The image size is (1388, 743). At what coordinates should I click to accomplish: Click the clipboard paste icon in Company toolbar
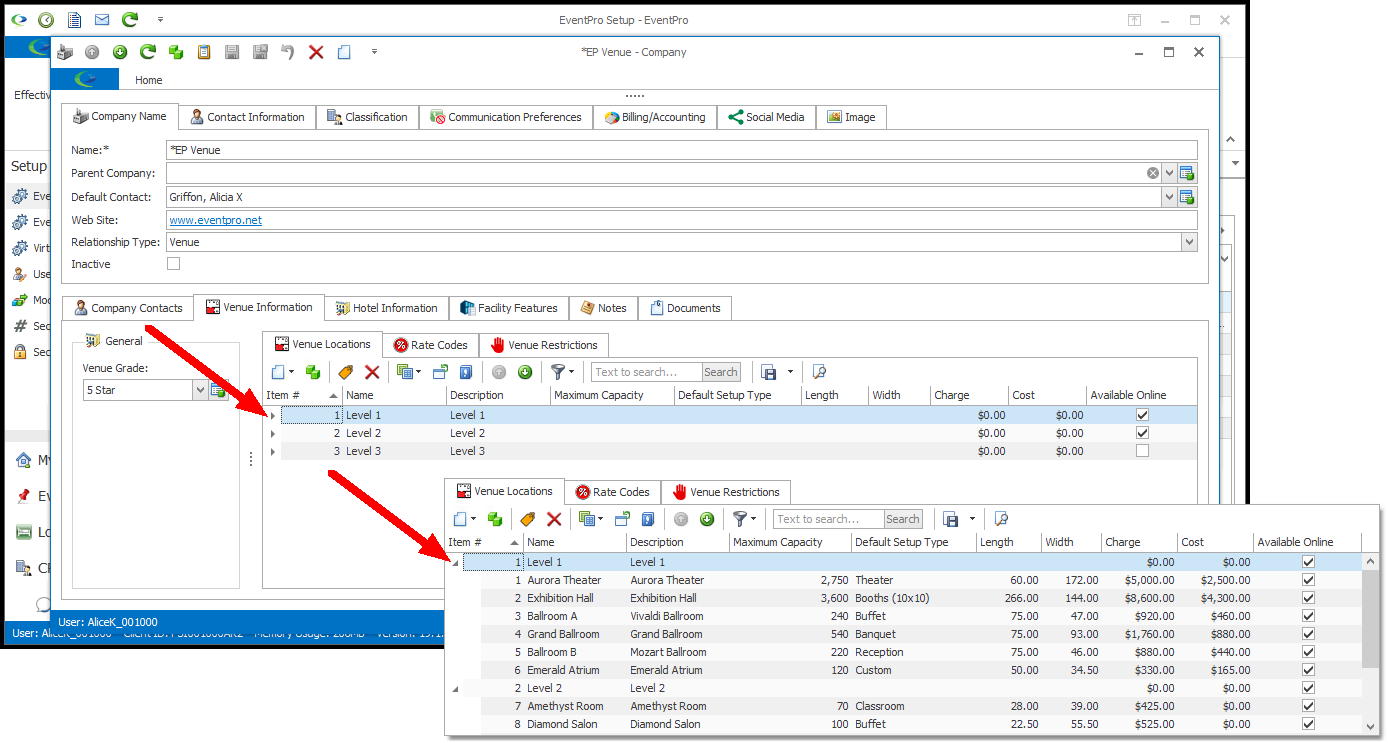[204, 52]
